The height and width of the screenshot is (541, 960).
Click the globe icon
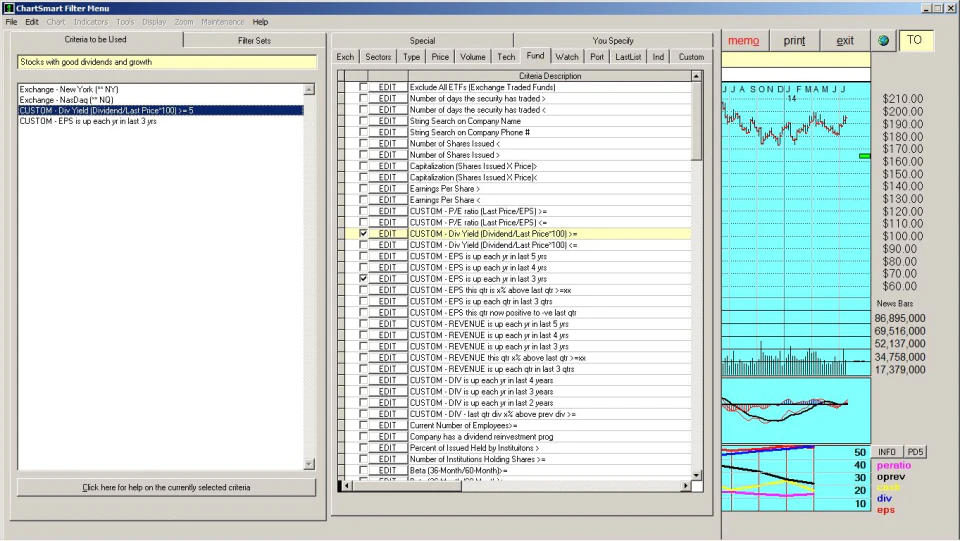883,40
